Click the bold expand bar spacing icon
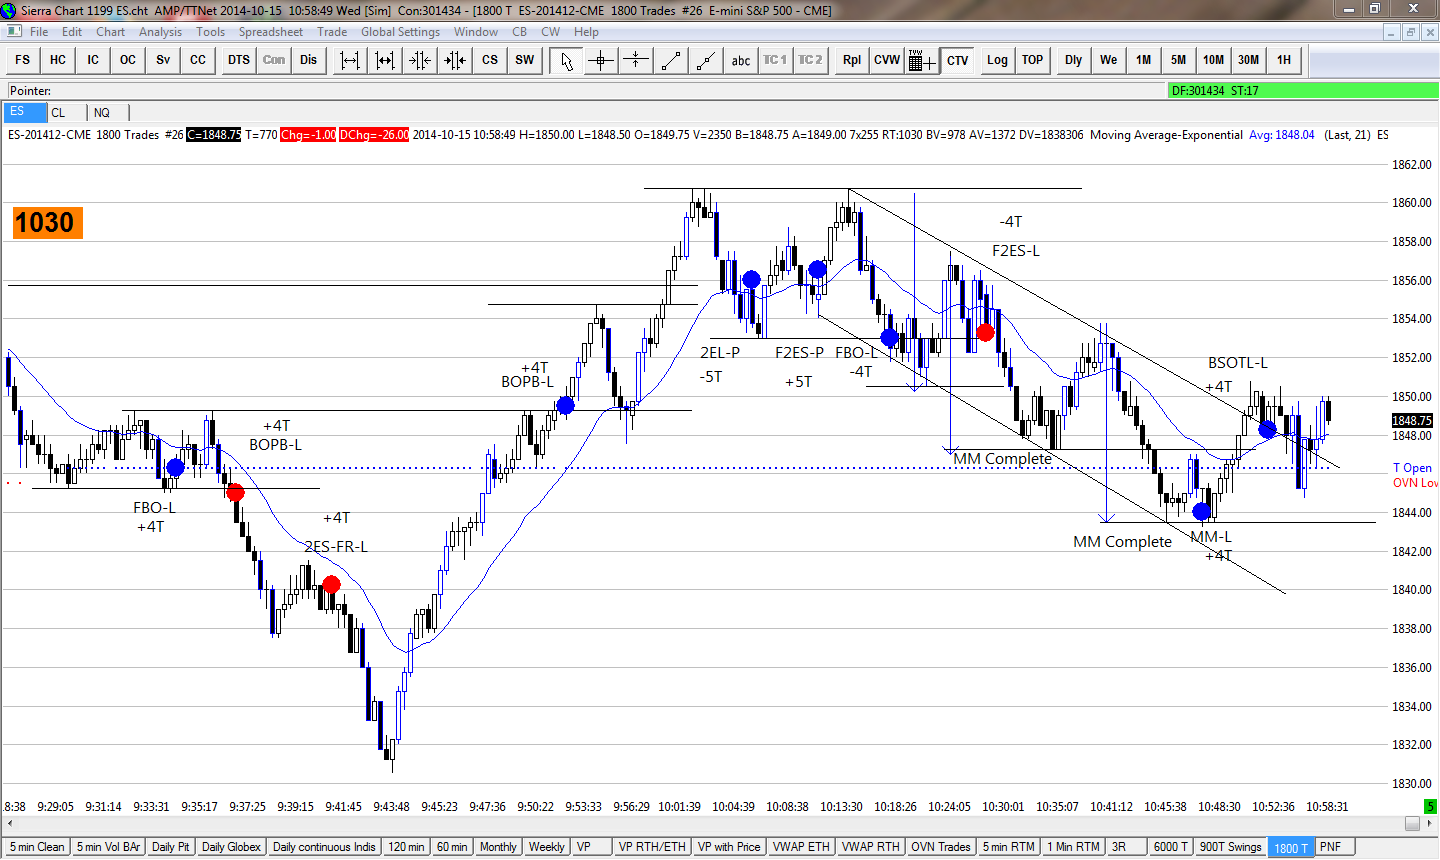This screenshot has height=860, width=1440. point(385,60)
